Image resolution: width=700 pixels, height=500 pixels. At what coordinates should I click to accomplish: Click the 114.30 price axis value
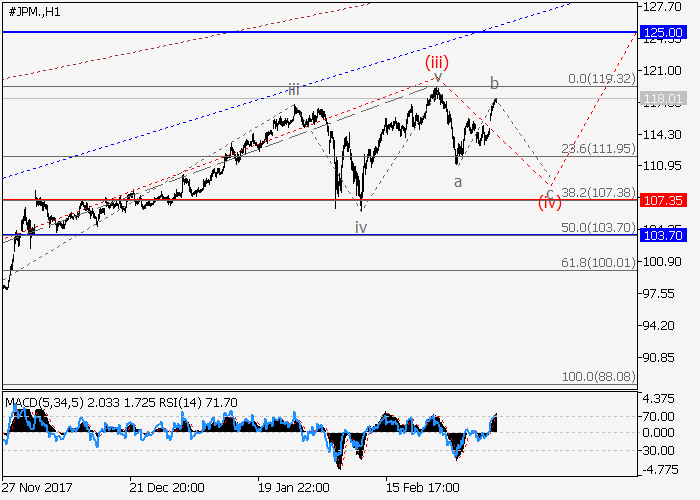(x=662, y=134)
